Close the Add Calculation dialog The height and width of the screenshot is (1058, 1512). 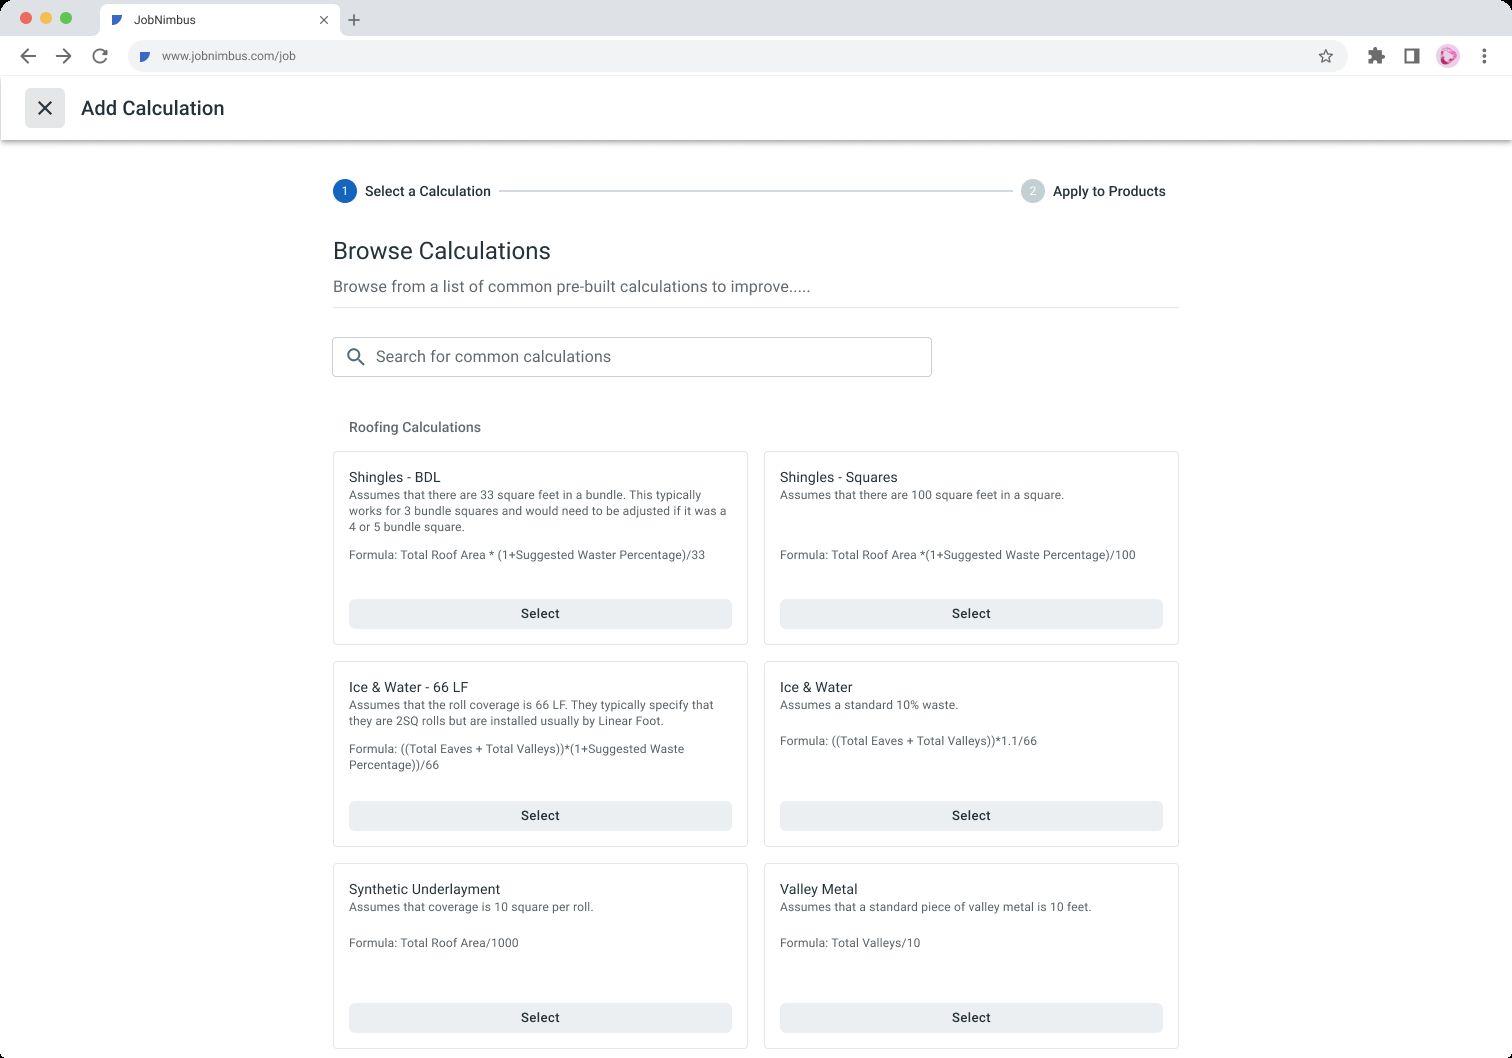45,108
